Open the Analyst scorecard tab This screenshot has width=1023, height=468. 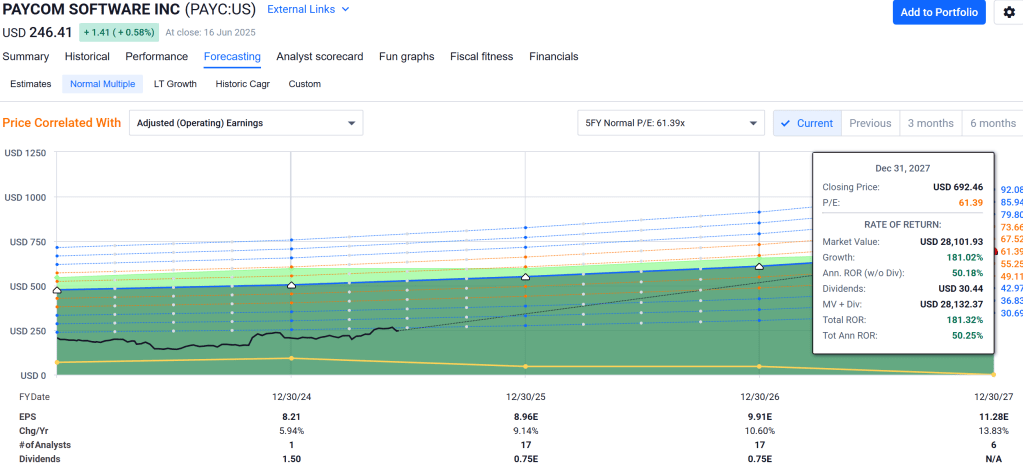pyautogui.click(x=319, y=57)
